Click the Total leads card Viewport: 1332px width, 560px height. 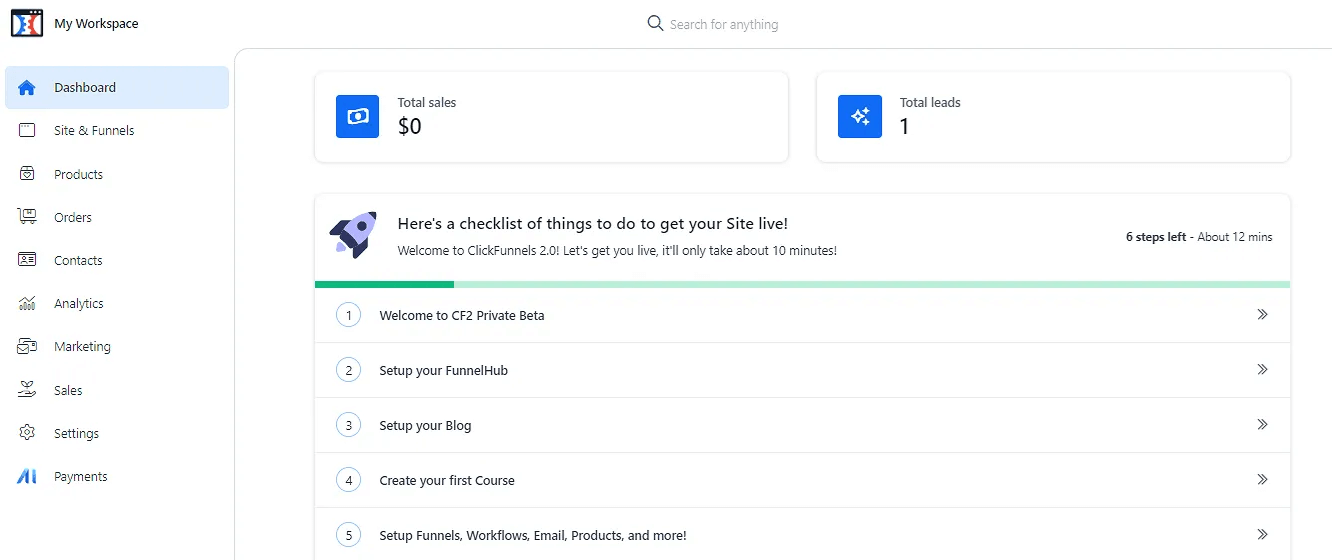coord(1053,117)
